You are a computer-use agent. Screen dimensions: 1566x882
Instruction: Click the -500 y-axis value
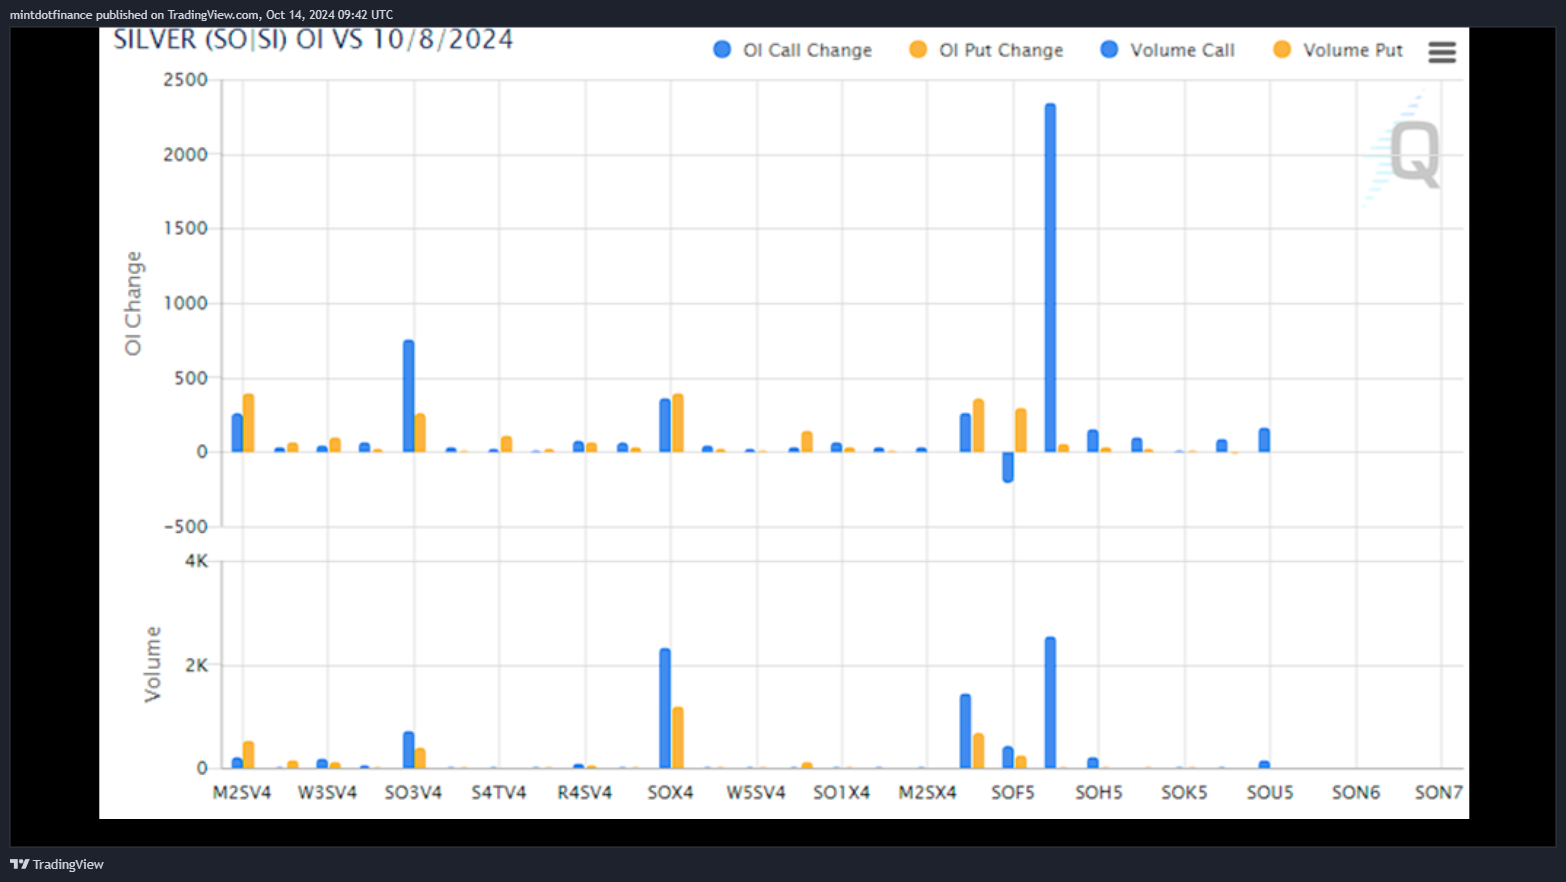(x=186, y=526)
